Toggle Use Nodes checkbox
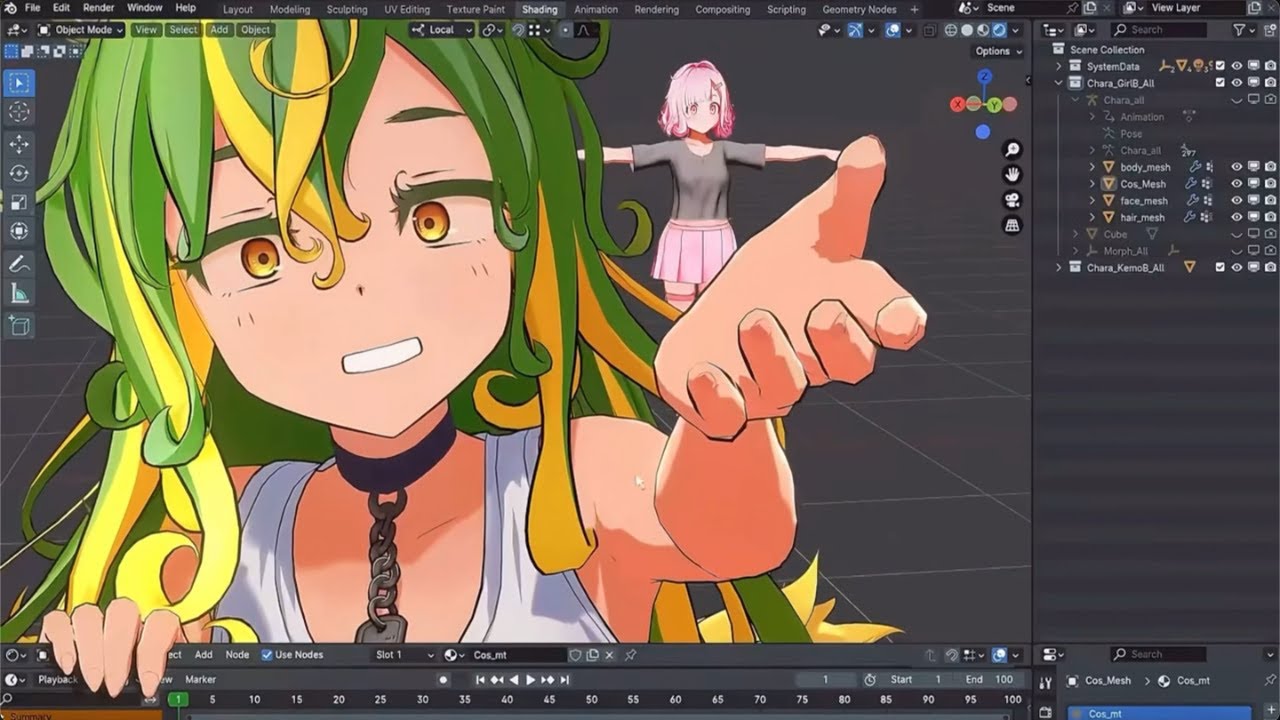The height and width of the screenshot is (720, 1280). (x=267, y=655)
